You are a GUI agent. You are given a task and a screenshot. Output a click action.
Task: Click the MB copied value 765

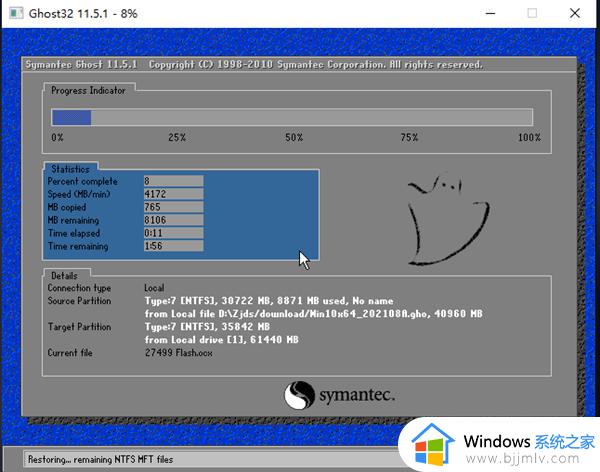(x=173, y=207)
